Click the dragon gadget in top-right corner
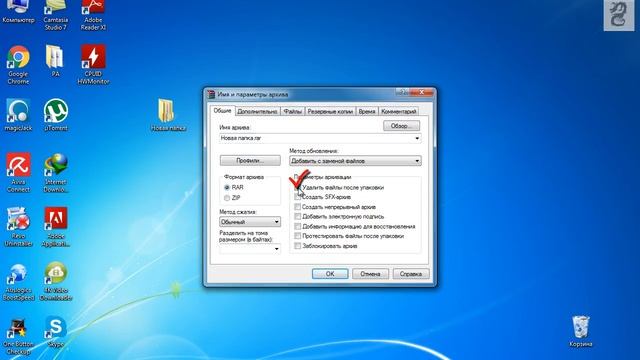 (x=619, y=15)
